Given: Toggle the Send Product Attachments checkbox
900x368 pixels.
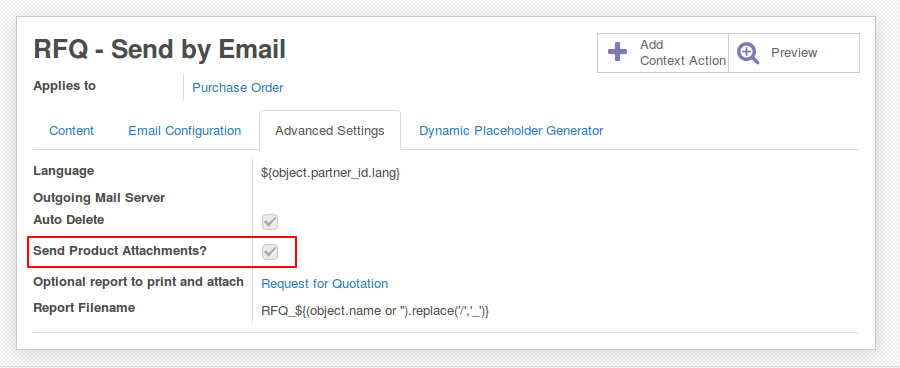Looking at the screenshot, I should pyautogui.click(x=270, y=252).
